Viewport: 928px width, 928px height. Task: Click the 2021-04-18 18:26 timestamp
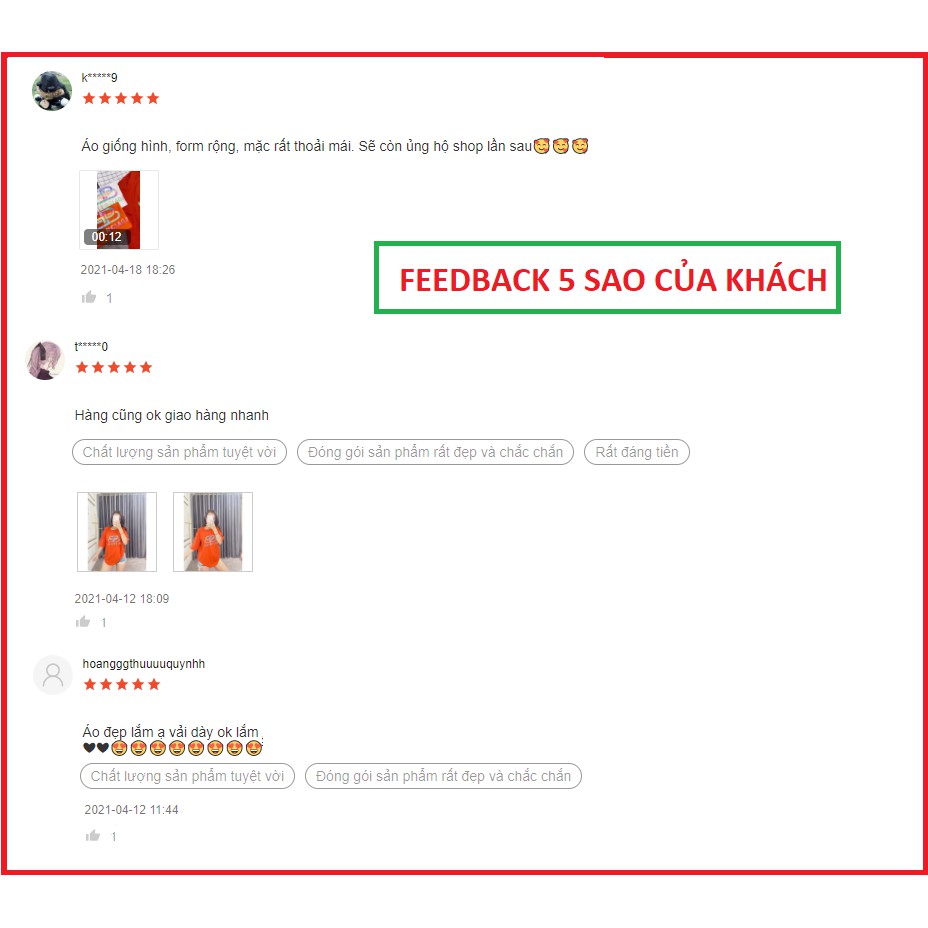coord(128,270)
